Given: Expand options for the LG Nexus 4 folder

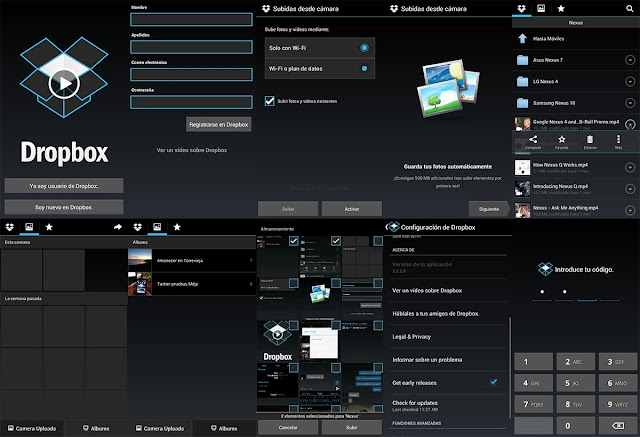Looking at the screenshot, I should [630, 82].
